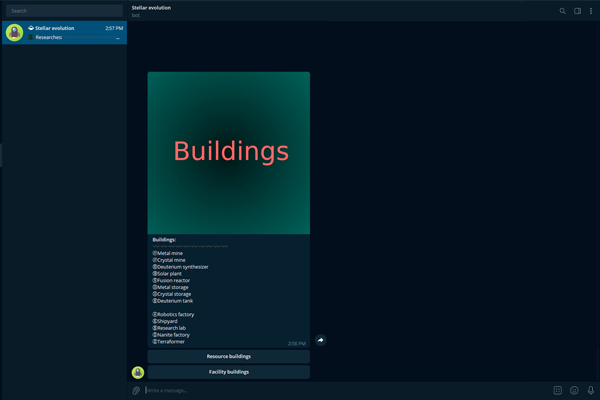600x400 pixels.
Task: Forward the Buildings message via the arrow icon
Action: [x=320, y=340]
